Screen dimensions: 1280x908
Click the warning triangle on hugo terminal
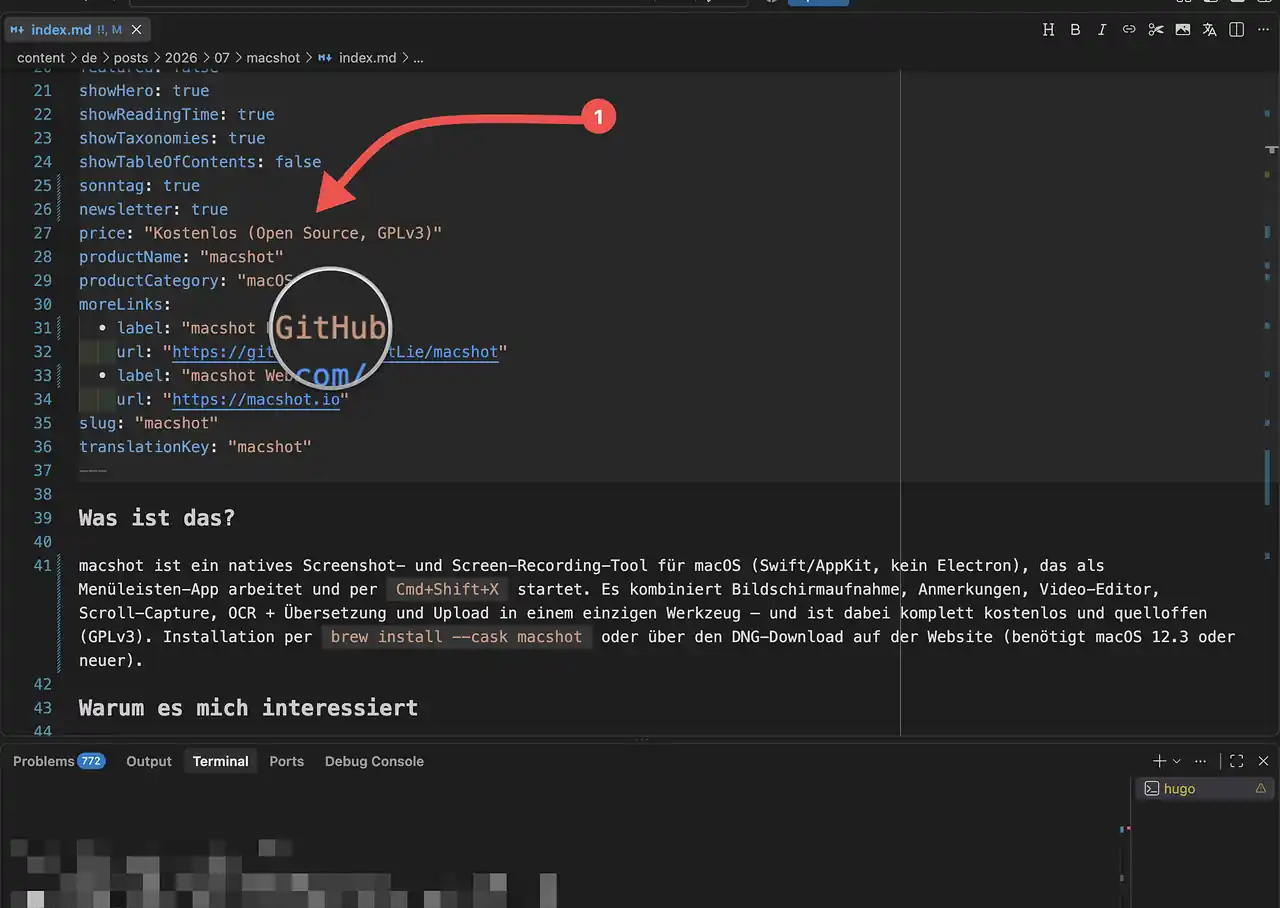tap(1260, 789)
